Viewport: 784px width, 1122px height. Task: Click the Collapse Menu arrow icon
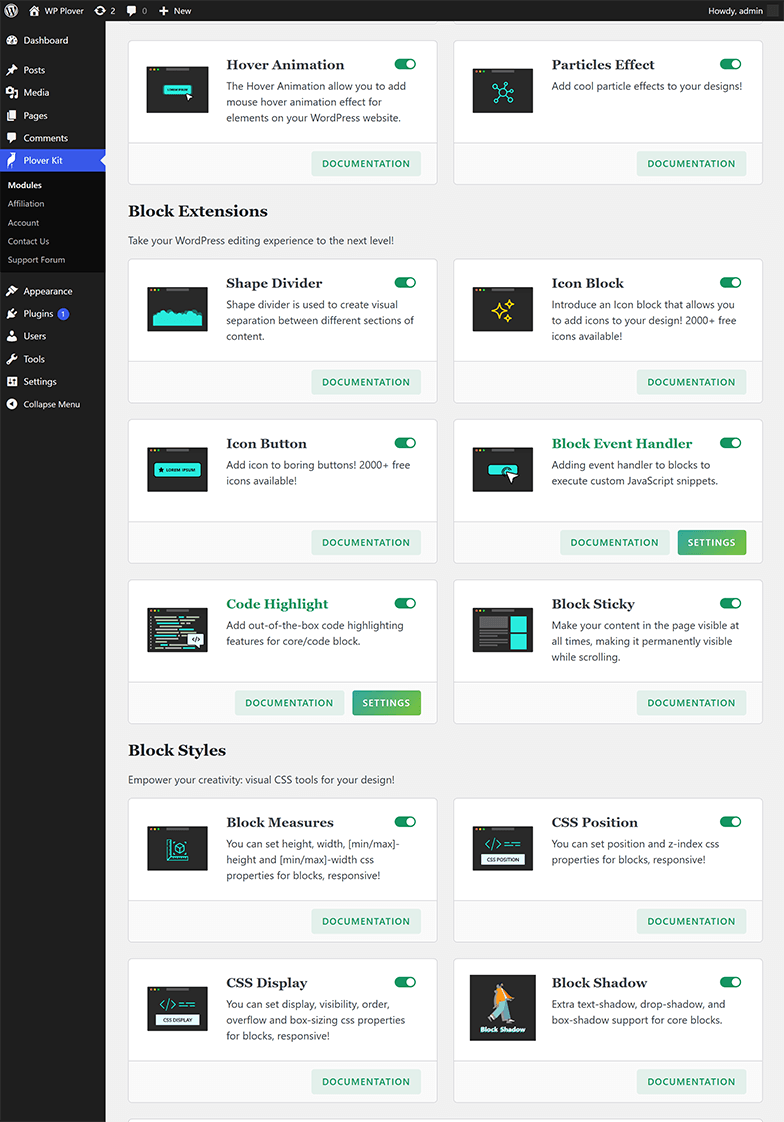pos(12,404)
